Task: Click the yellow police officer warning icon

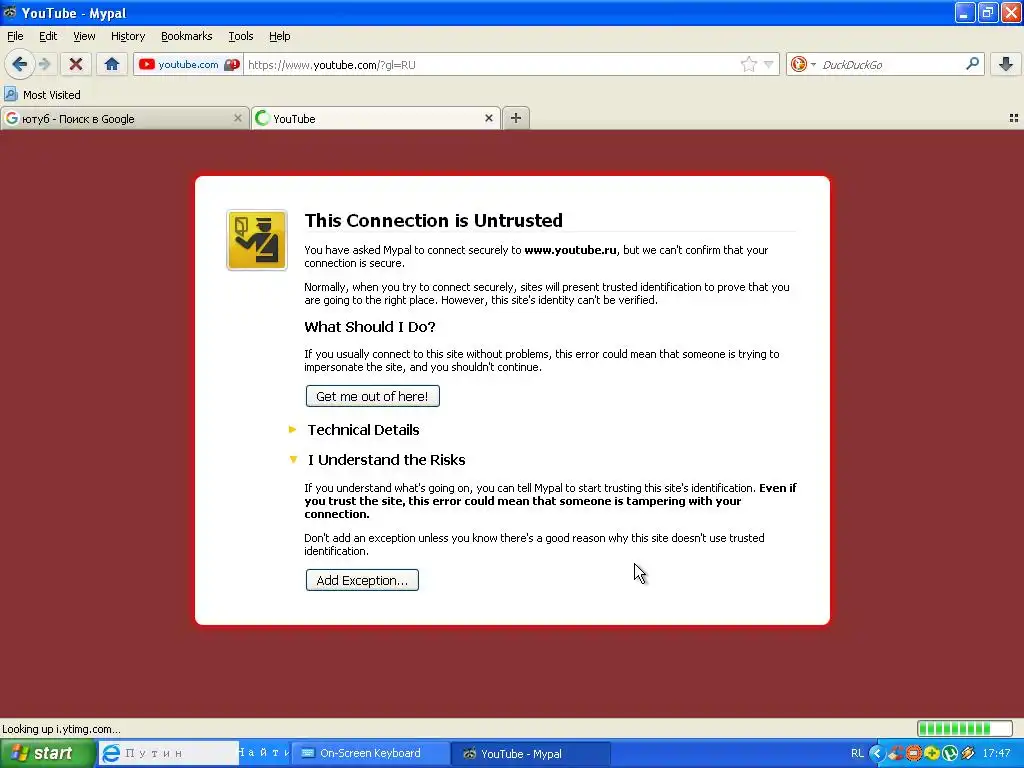Action: [x=257, y=240]
